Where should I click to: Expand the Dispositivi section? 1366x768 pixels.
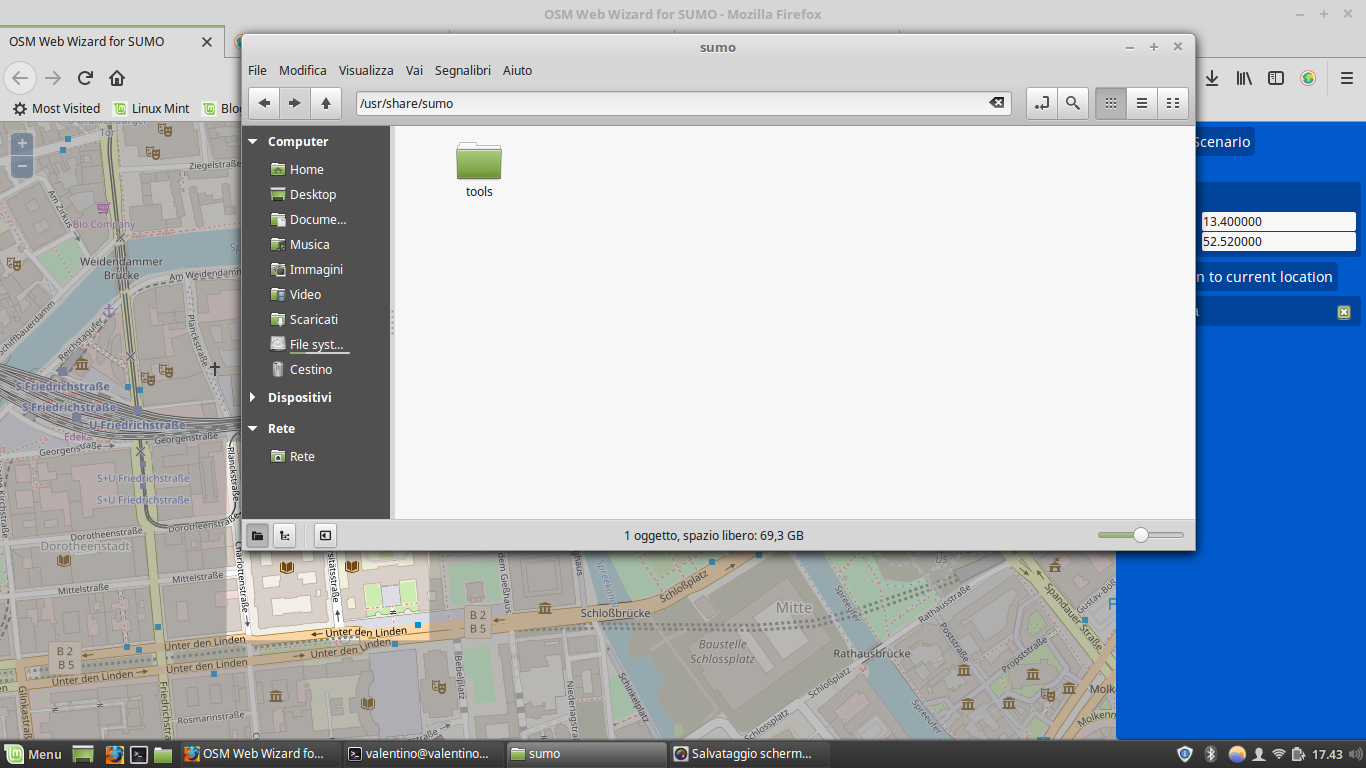tap(253, 398)
